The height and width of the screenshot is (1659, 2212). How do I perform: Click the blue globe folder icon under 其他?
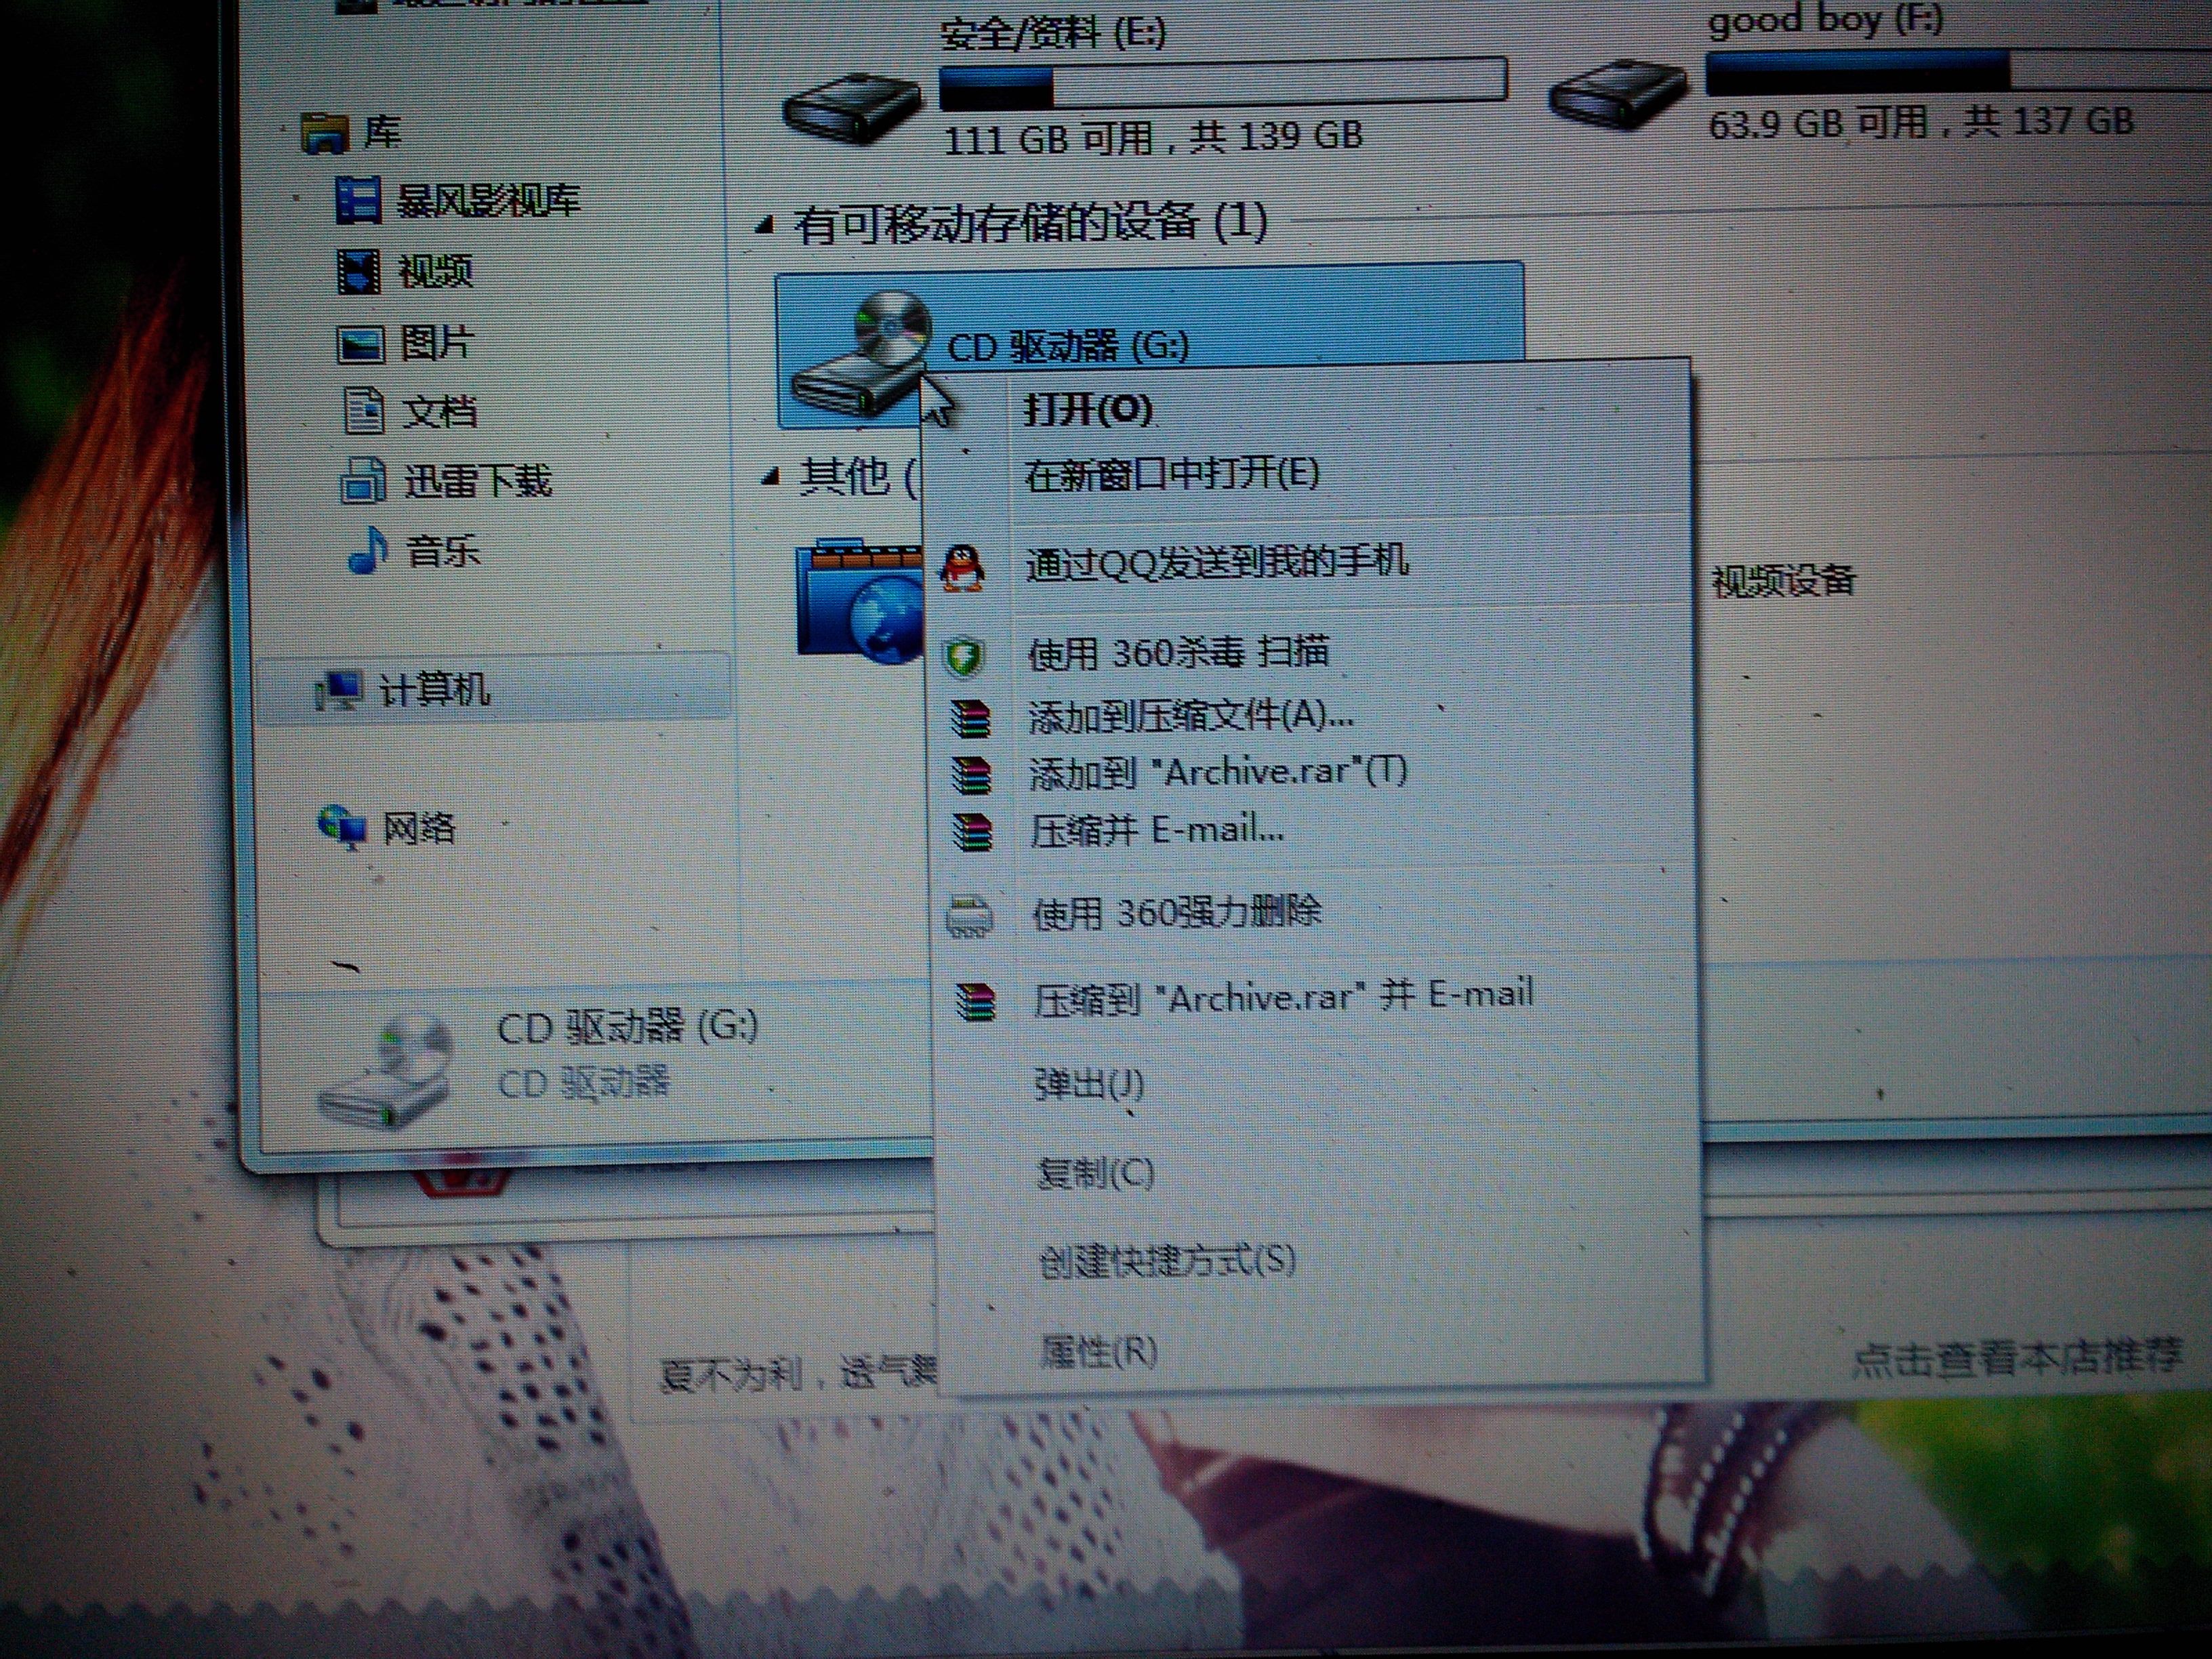[860, 602]
